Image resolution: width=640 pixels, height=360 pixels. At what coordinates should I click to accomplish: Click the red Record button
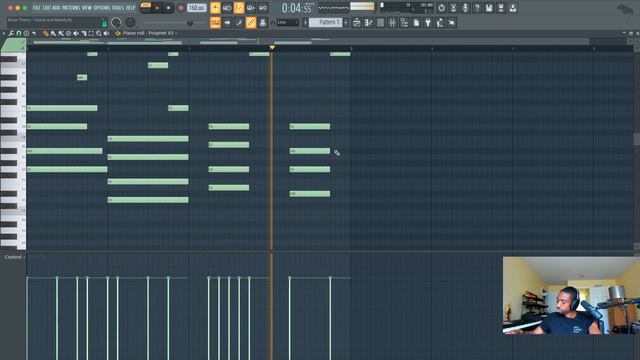[181, 8]
